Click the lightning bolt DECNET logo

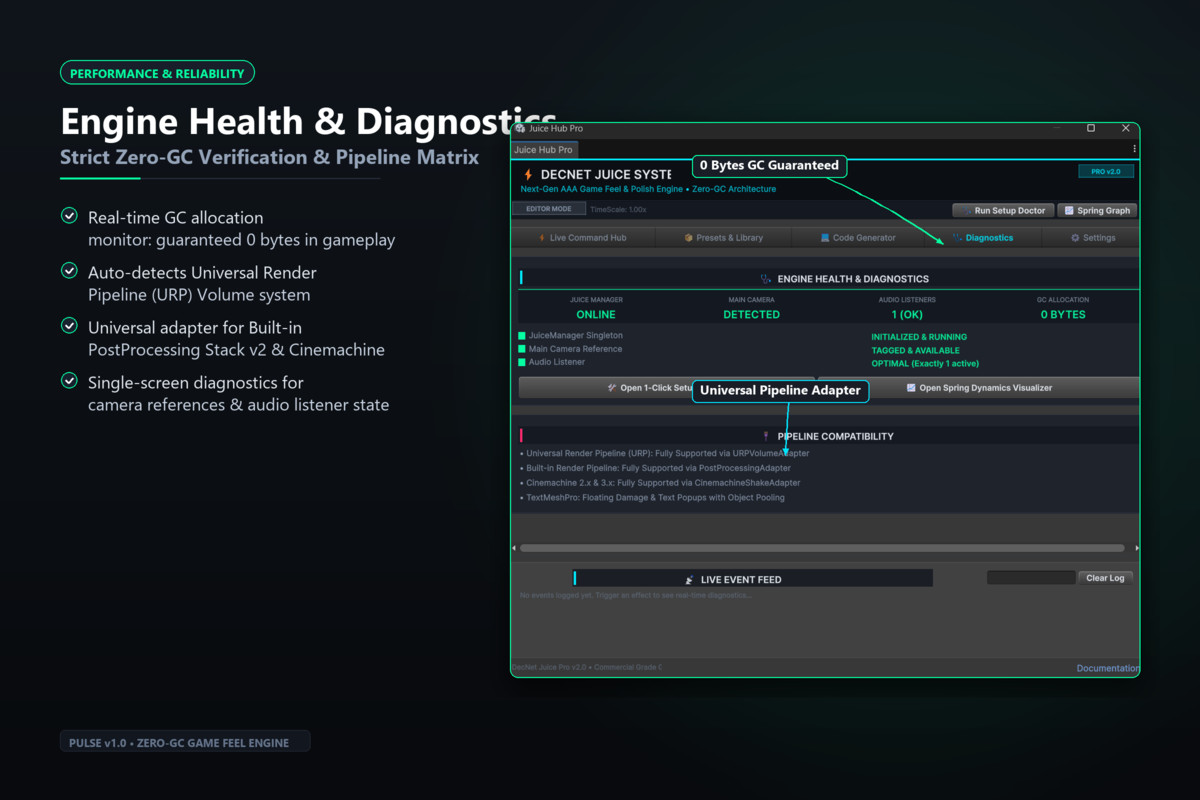pyautogui.click(x=528, y=175)
